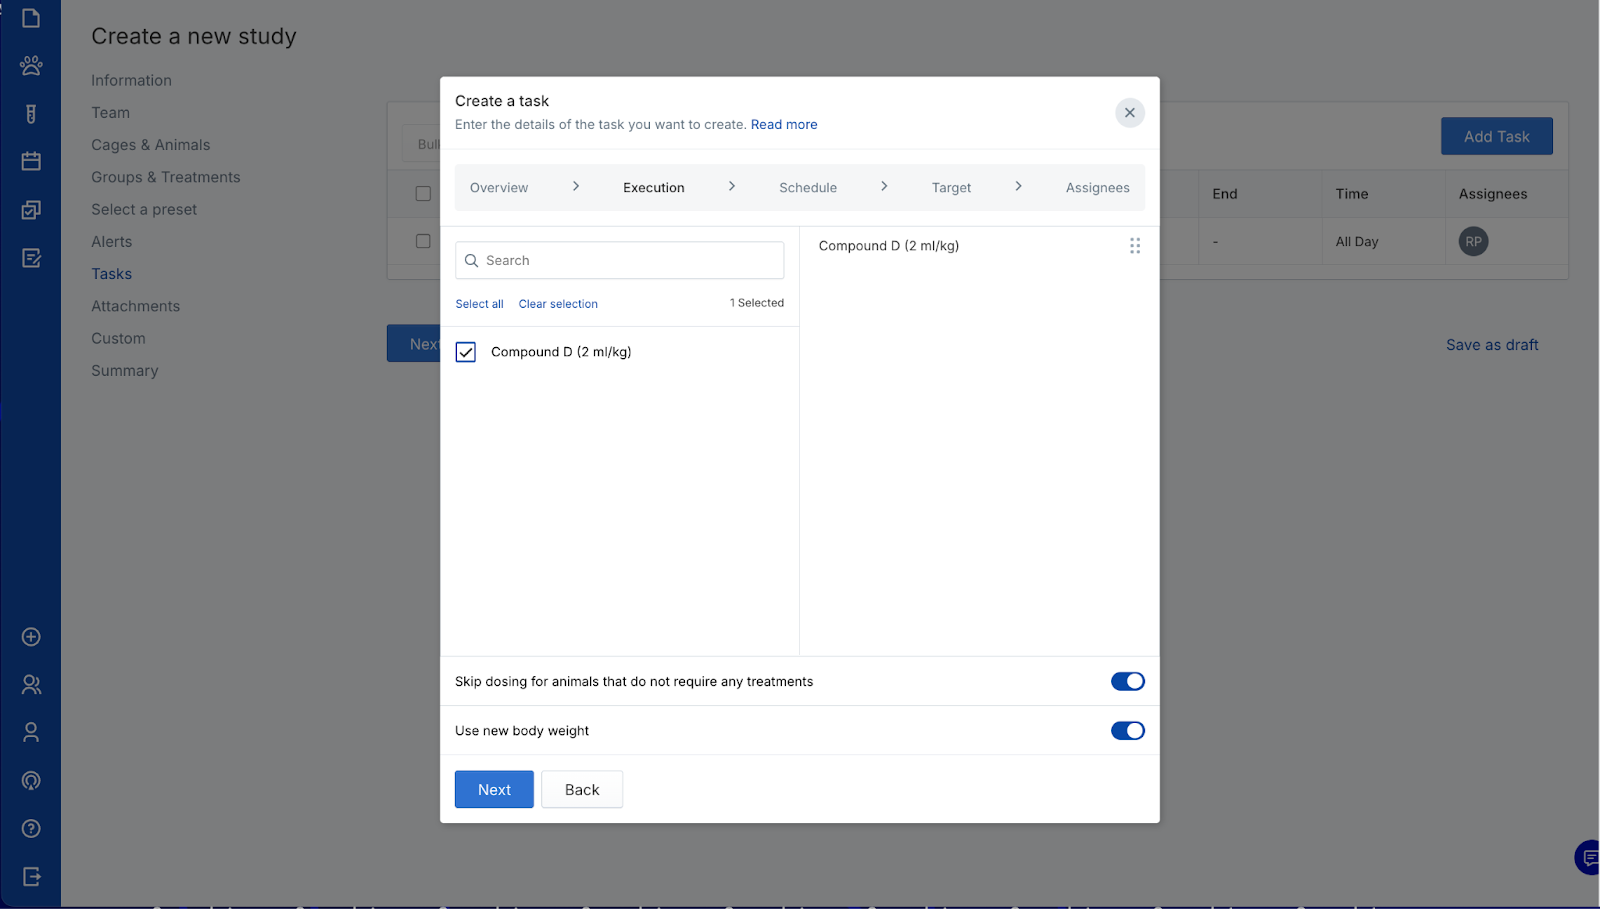Image resolution: width=1600 pixels, height=909 pixels.
Task: Click the plus circle icon in sidebar
Action: pos(31,637)
